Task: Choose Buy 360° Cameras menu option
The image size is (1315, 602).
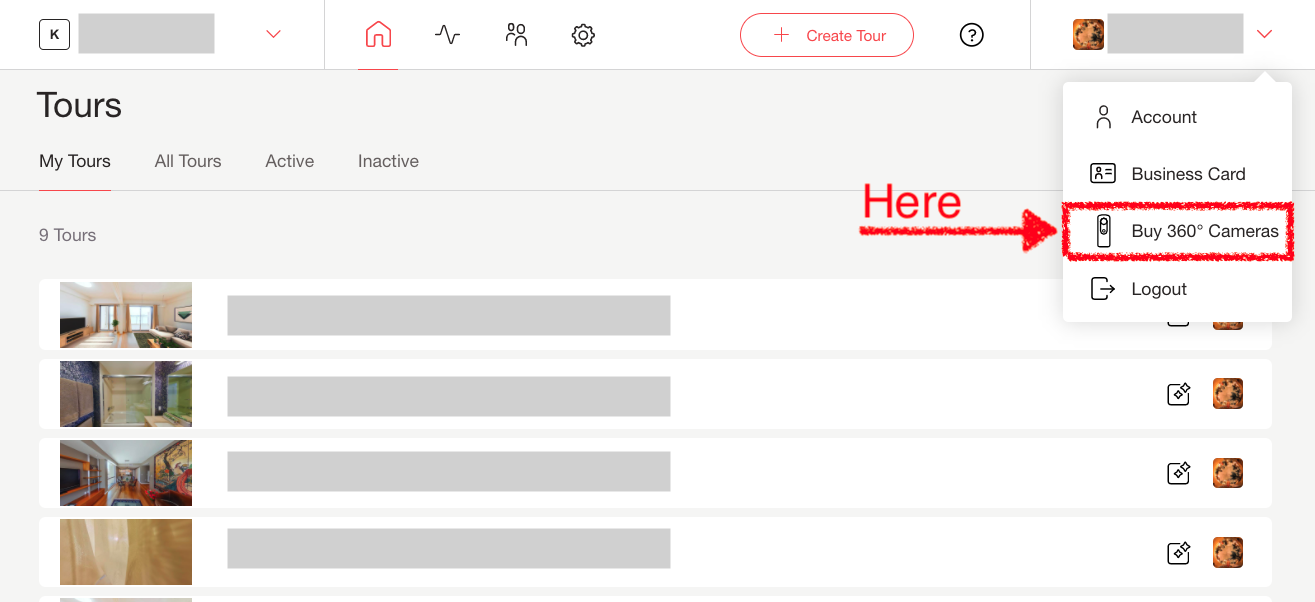Action: pos(1204,231)
